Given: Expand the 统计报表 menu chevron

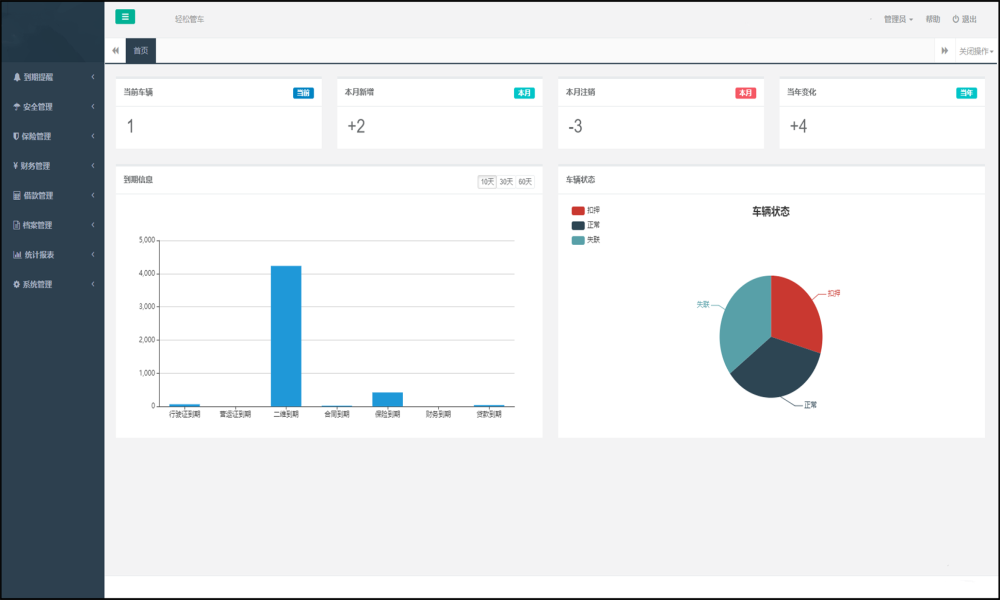Looking at the screenshot, I should pyautogui.click(x=92, y=254).
